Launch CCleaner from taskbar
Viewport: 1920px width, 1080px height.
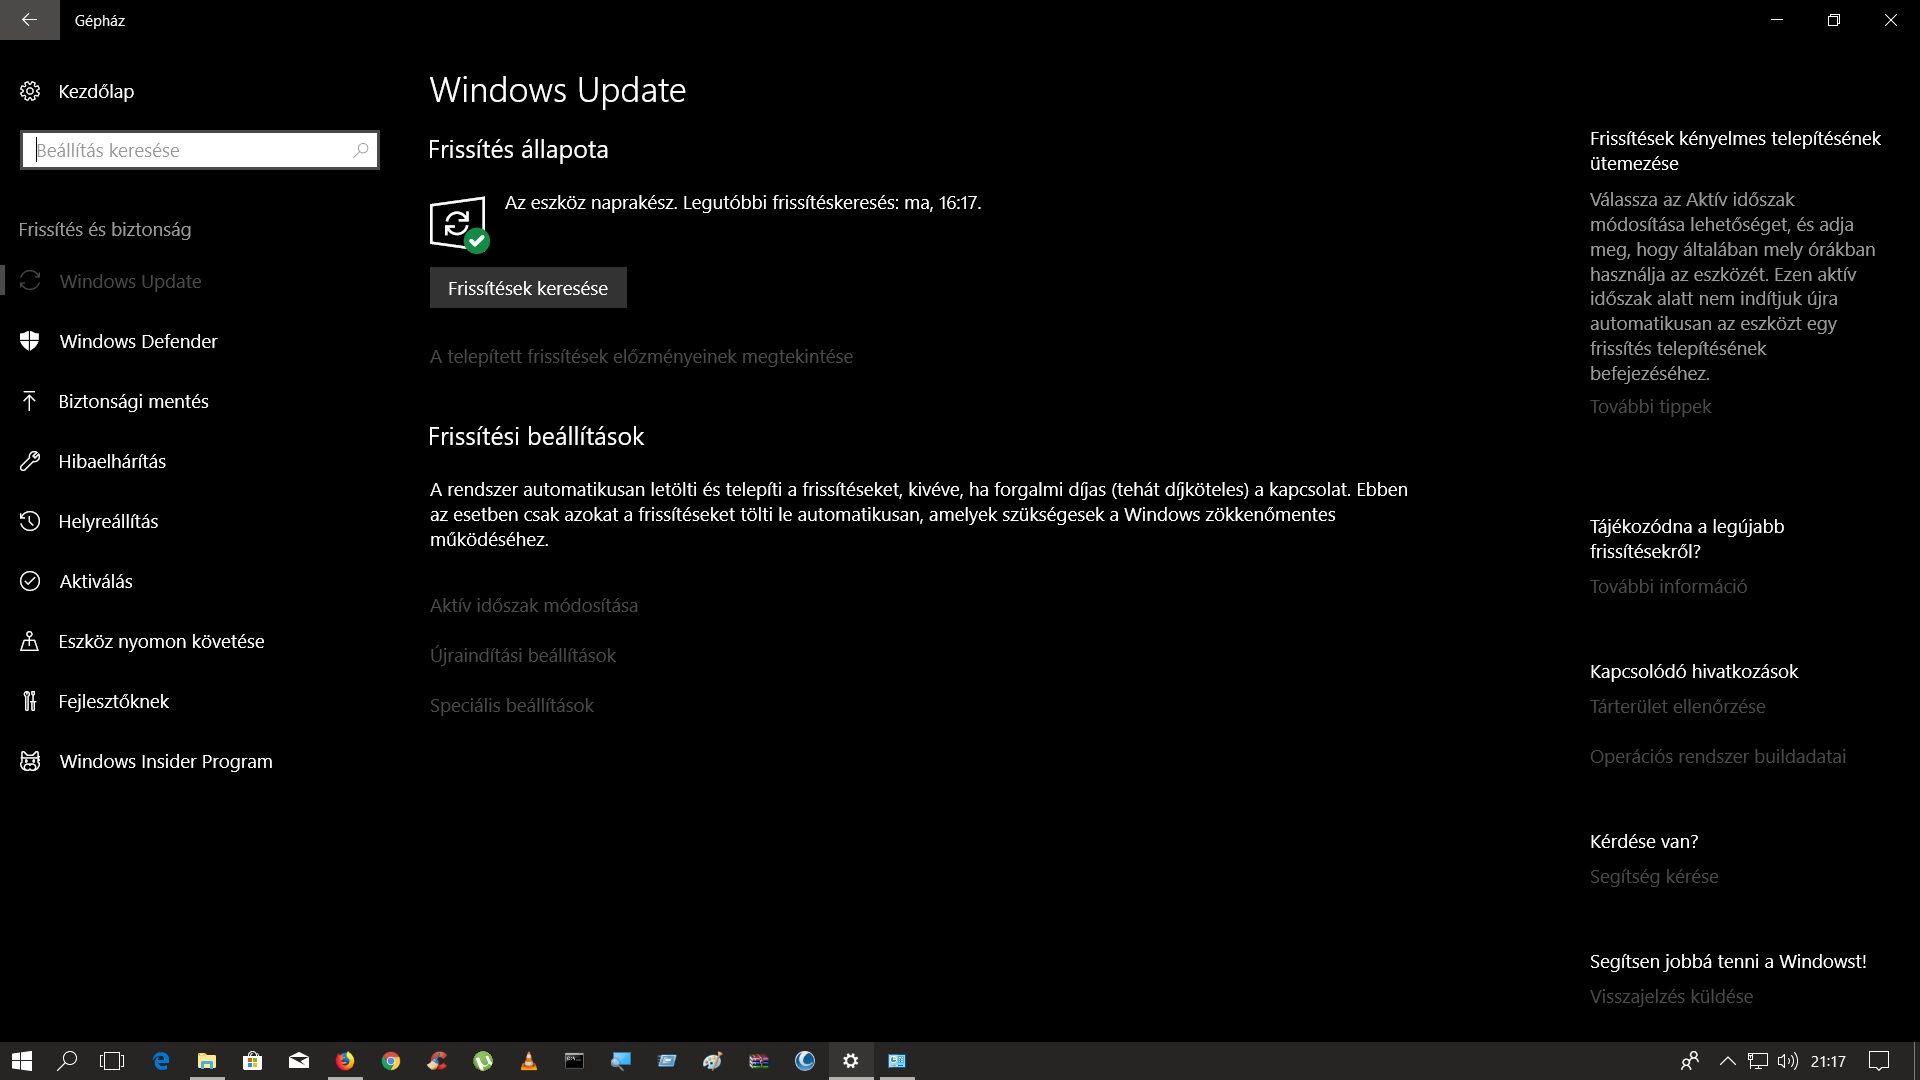[x=437, y=1061]
